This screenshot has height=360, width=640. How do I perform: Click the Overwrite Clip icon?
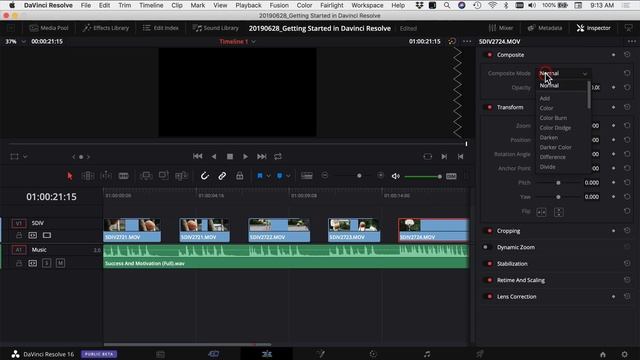(164, 176)
